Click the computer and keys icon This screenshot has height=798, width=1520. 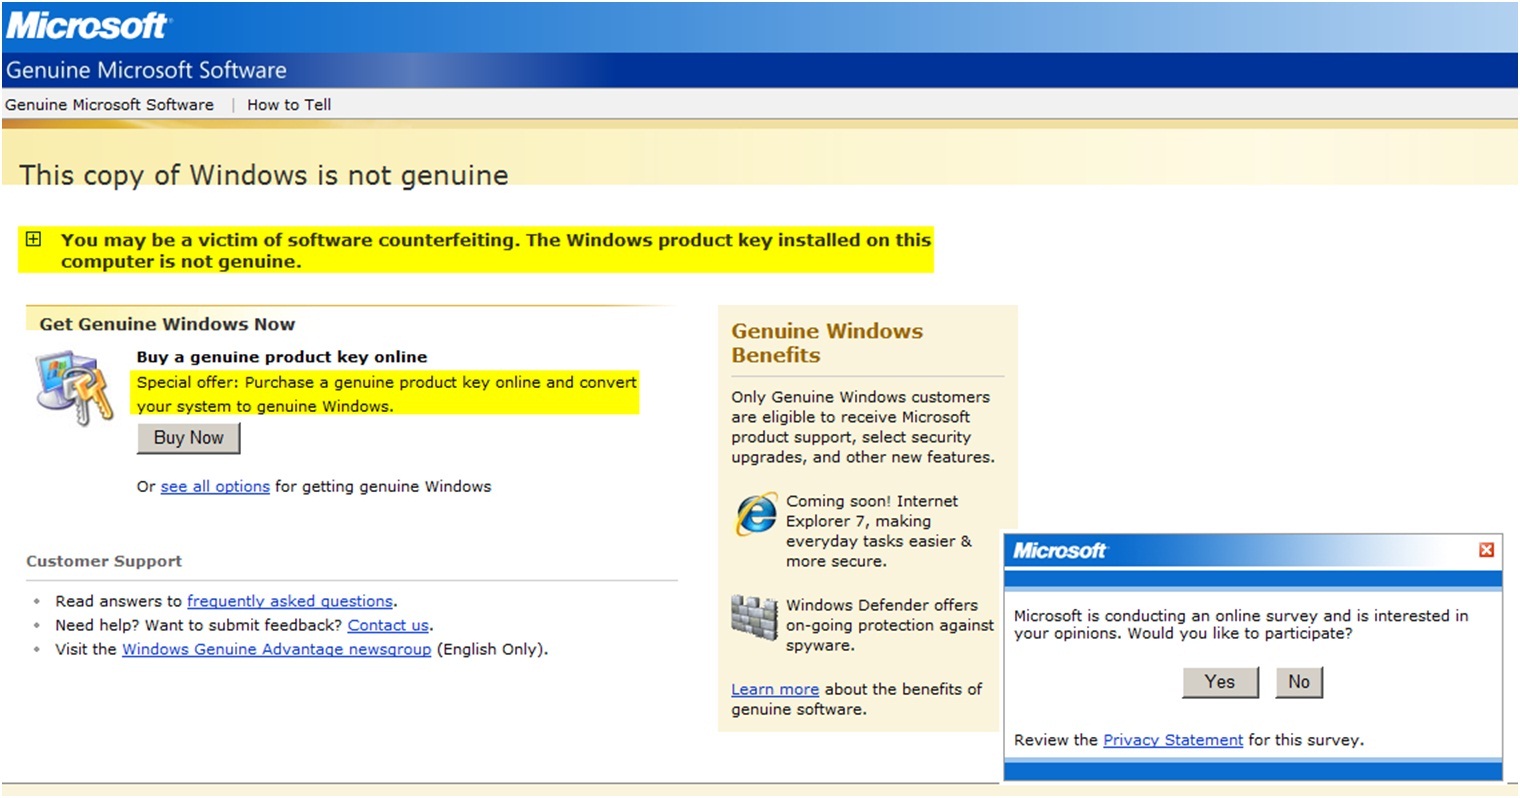(75, 388)
